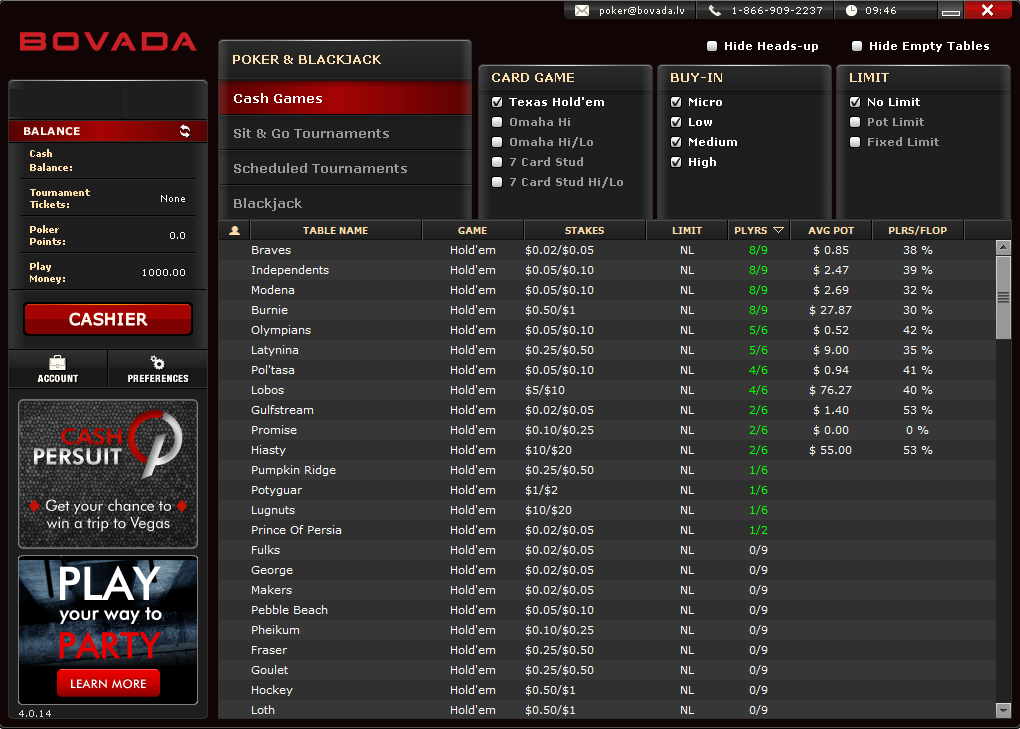Select the Olympians table
Viewport: 1020px width, 729px height.
tap(606, 330)
